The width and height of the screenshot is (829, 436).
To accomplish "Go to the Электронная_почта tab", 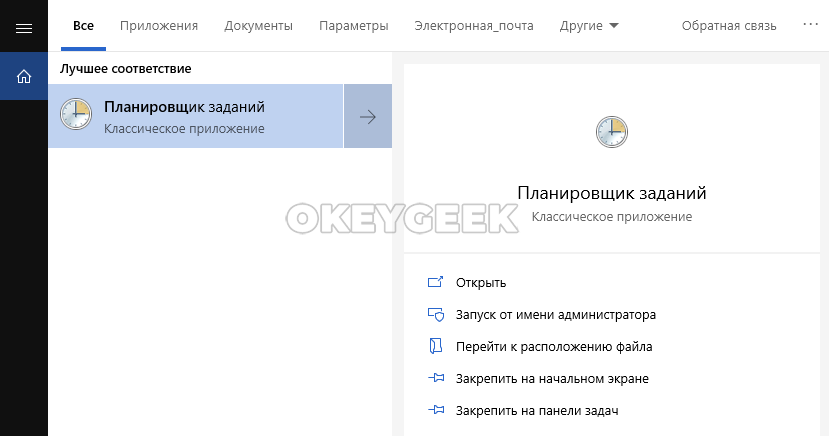I will tap(474, 26).
